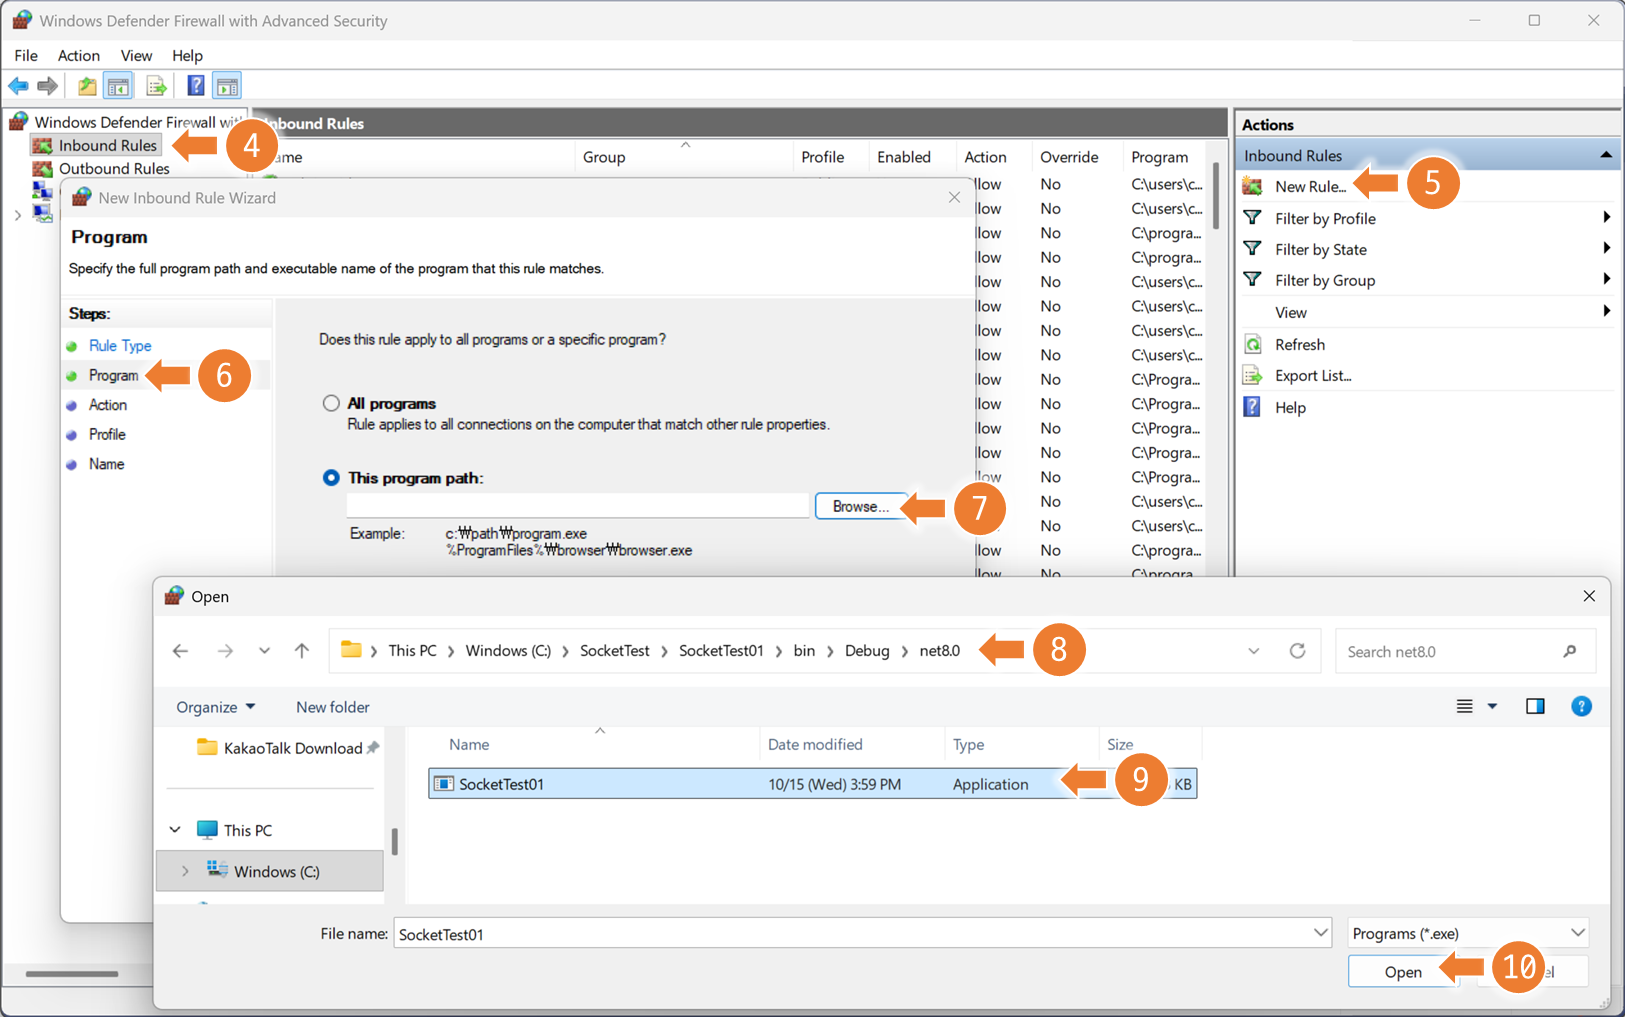Click New folder in the Open dialog
The width and height of the screenshot is (1625, 1017).
click(x=332, y=707)
